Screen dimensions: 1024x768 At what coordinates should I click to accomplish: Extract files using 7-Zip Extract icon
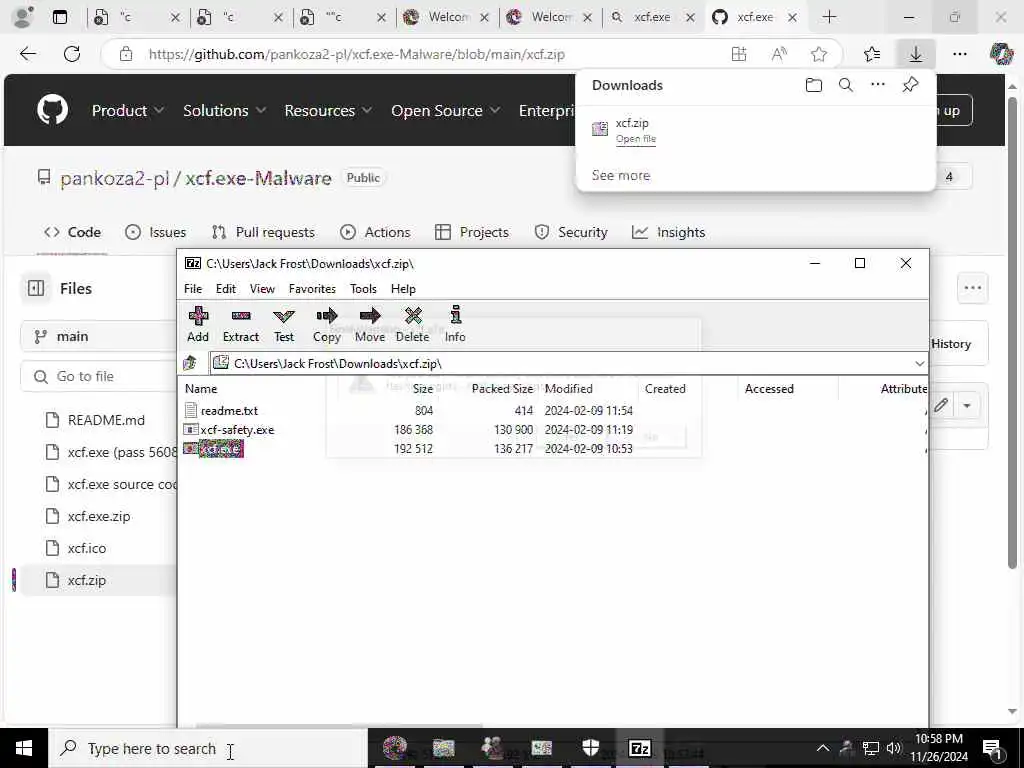[240, 325]
